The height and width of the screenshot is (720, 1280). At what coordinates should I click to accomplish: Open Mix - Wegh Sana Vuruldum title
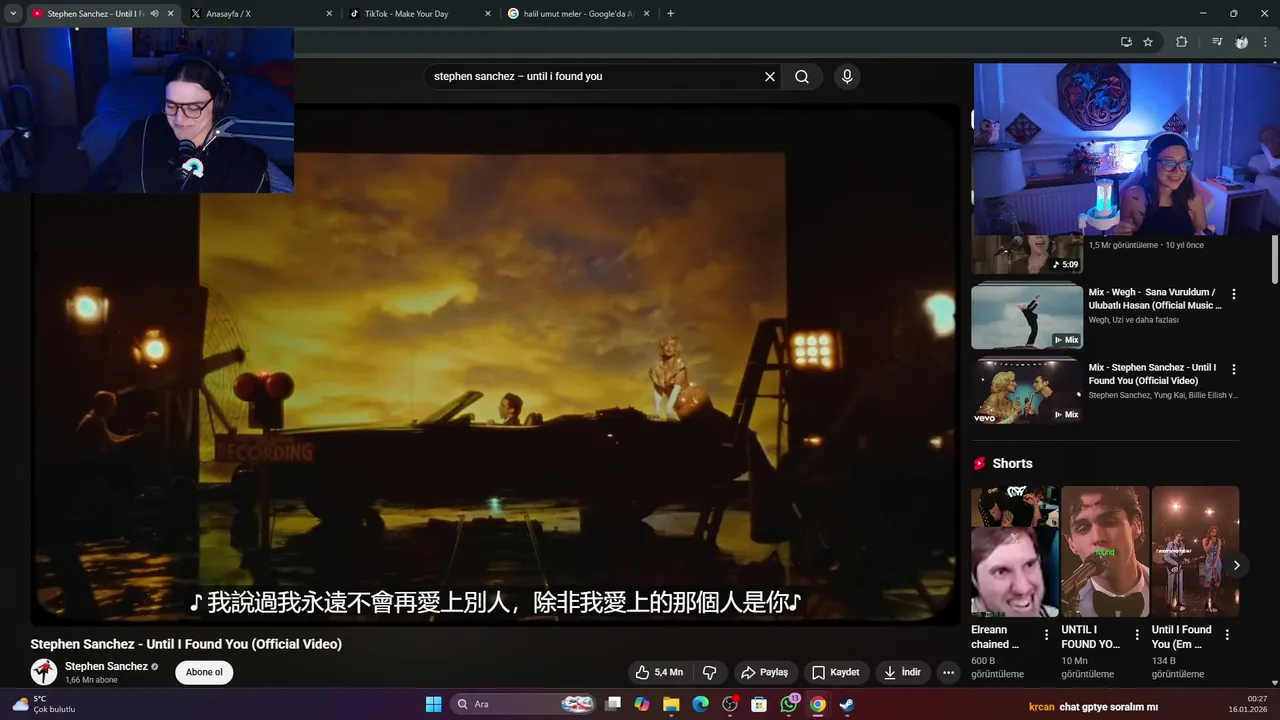1154,298
